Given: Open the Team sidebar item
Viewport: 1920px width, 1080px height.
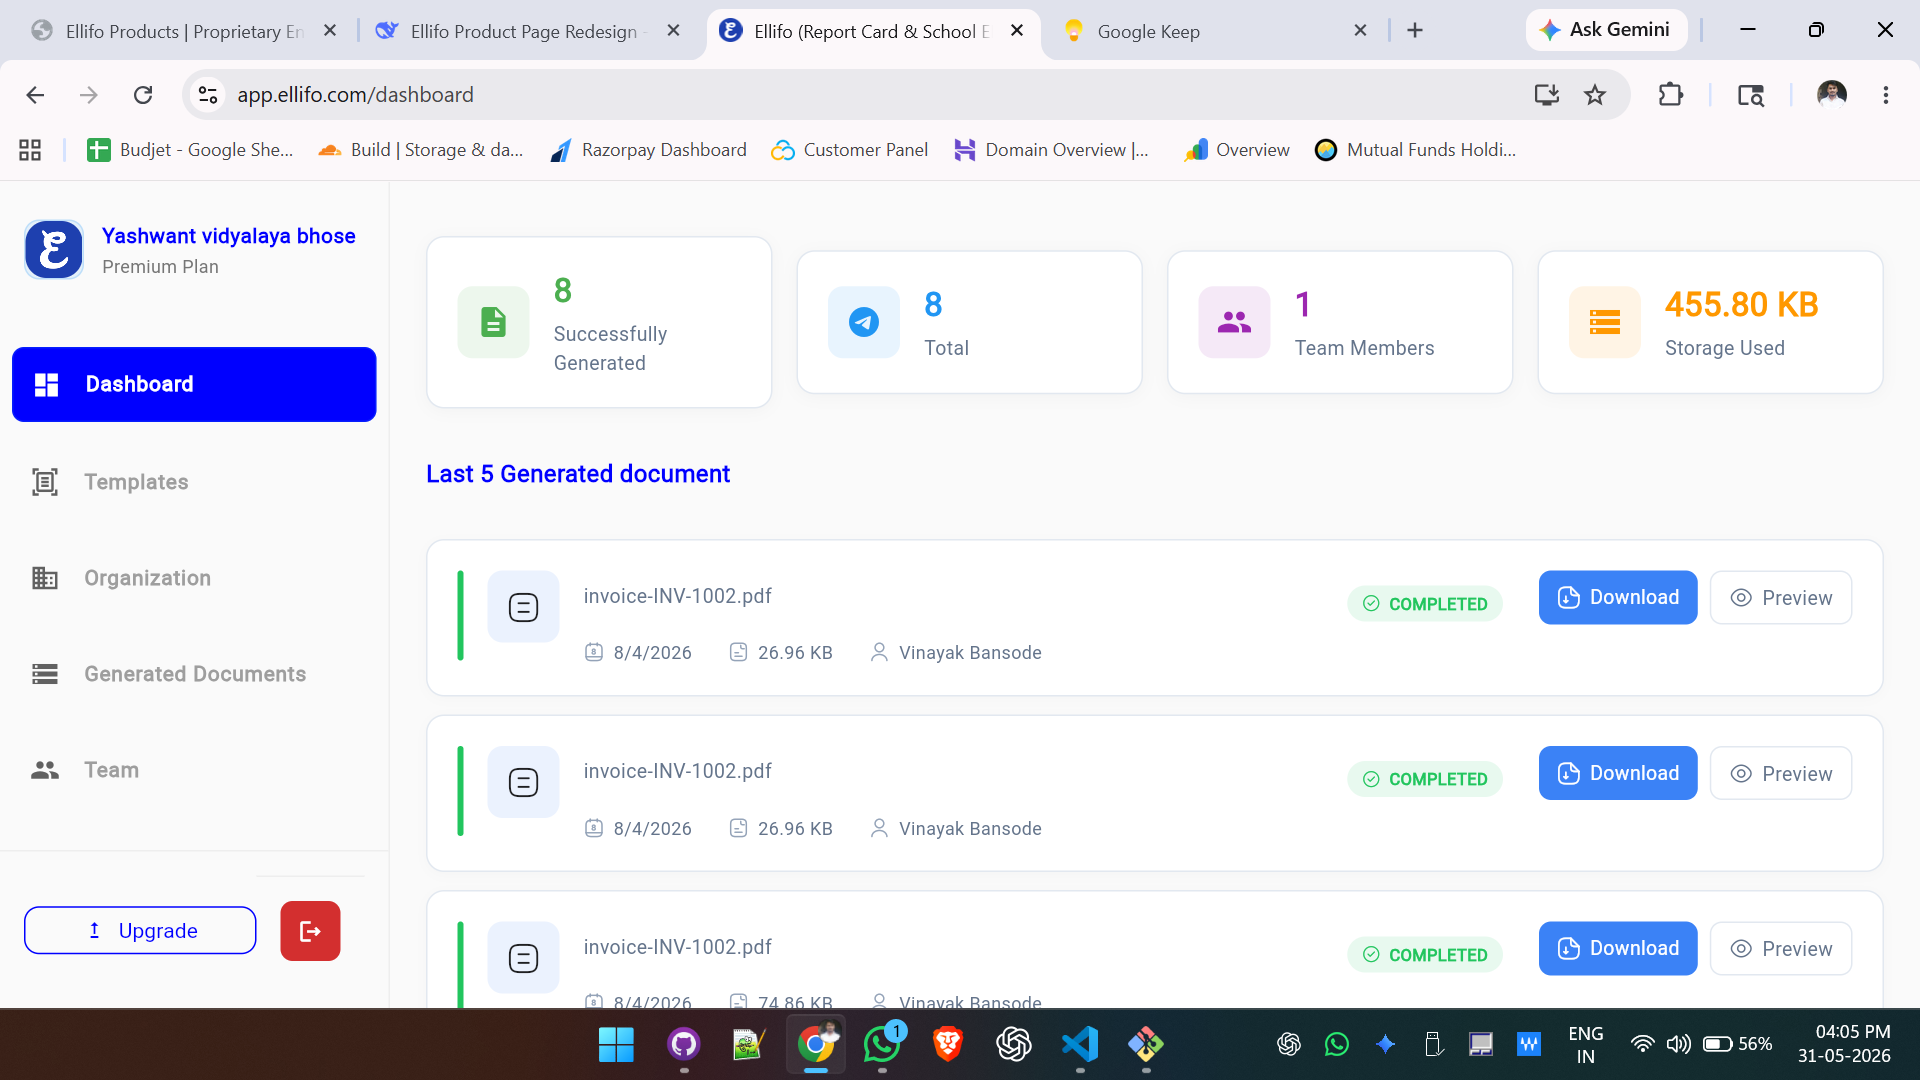Looking at the screenshot, I should [x=85, y=770].
